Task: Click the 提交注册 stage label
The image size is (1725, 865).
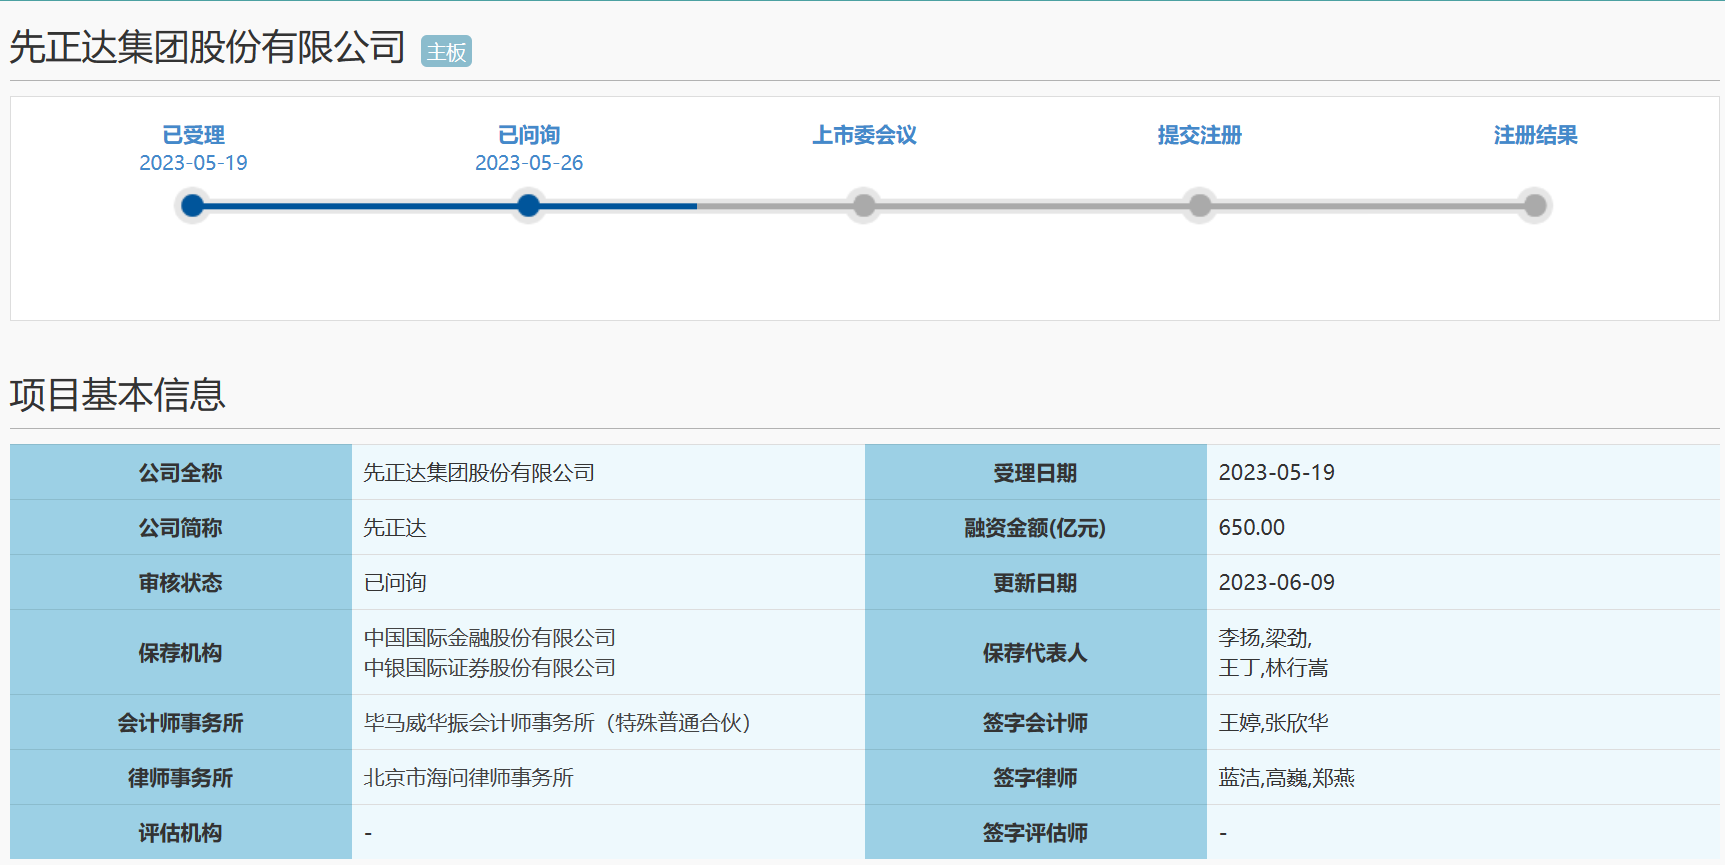Action: tap(1200, 135)
